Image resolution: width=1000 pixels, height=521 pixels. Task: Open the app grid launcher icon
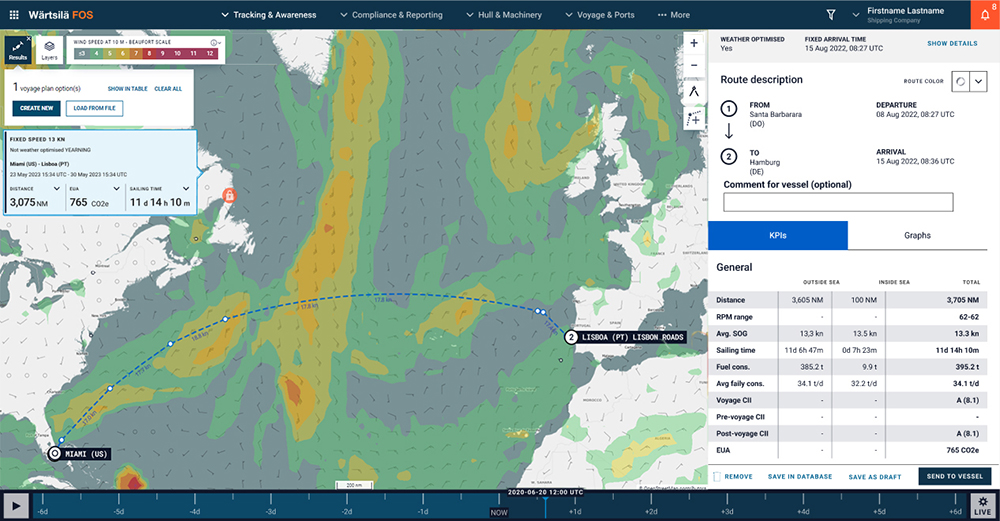(x=14, y=15)
